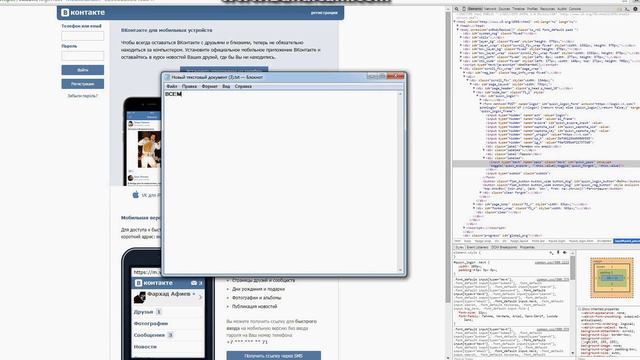Viewport: 640px width, 360px height.
Task: Click the Телефон или email input field
Action: (x=83, y=36)
